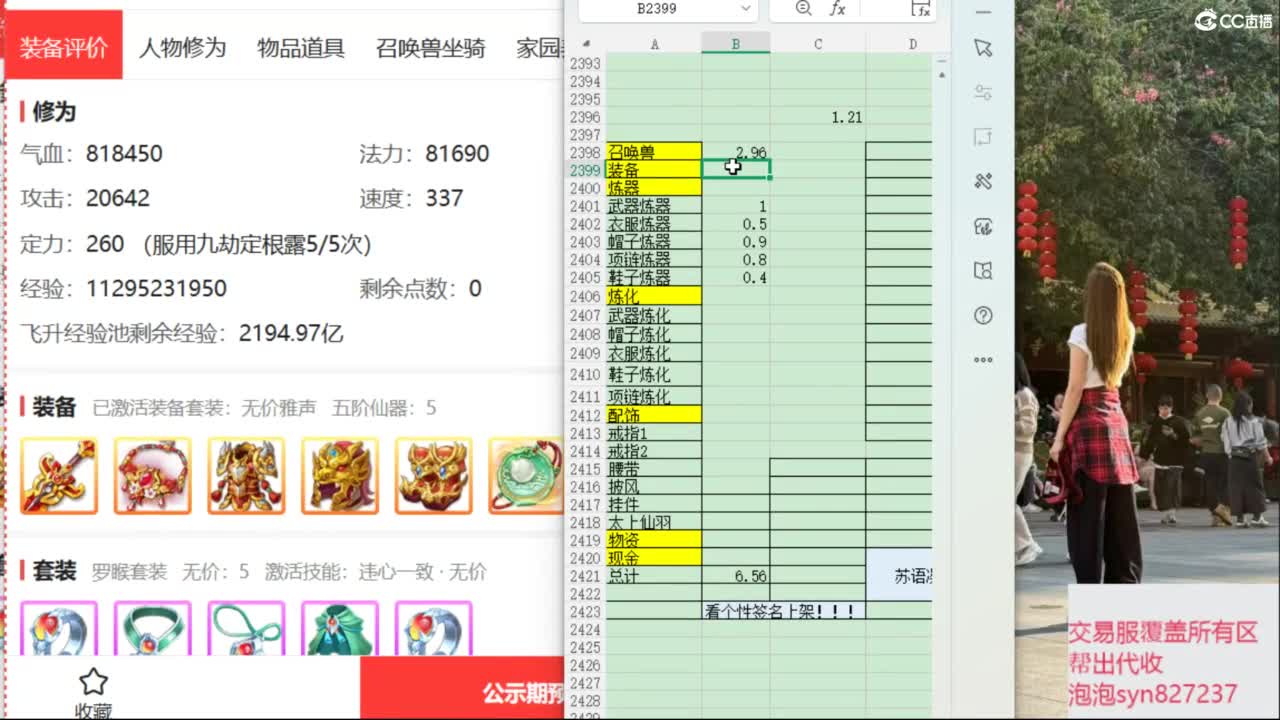This screenshot has height=720, width=1280.
Task: Switch to the 装备评价 tab
Action: [63, 47]
